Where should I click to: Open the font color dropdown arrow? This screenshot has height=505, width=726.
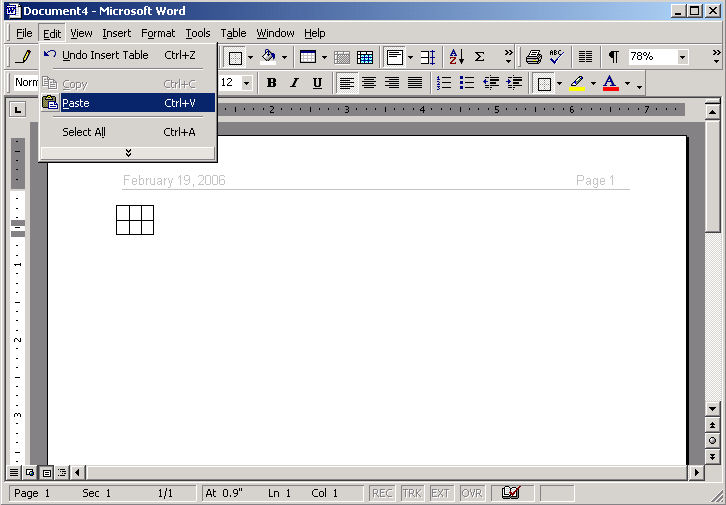(626, 84)
